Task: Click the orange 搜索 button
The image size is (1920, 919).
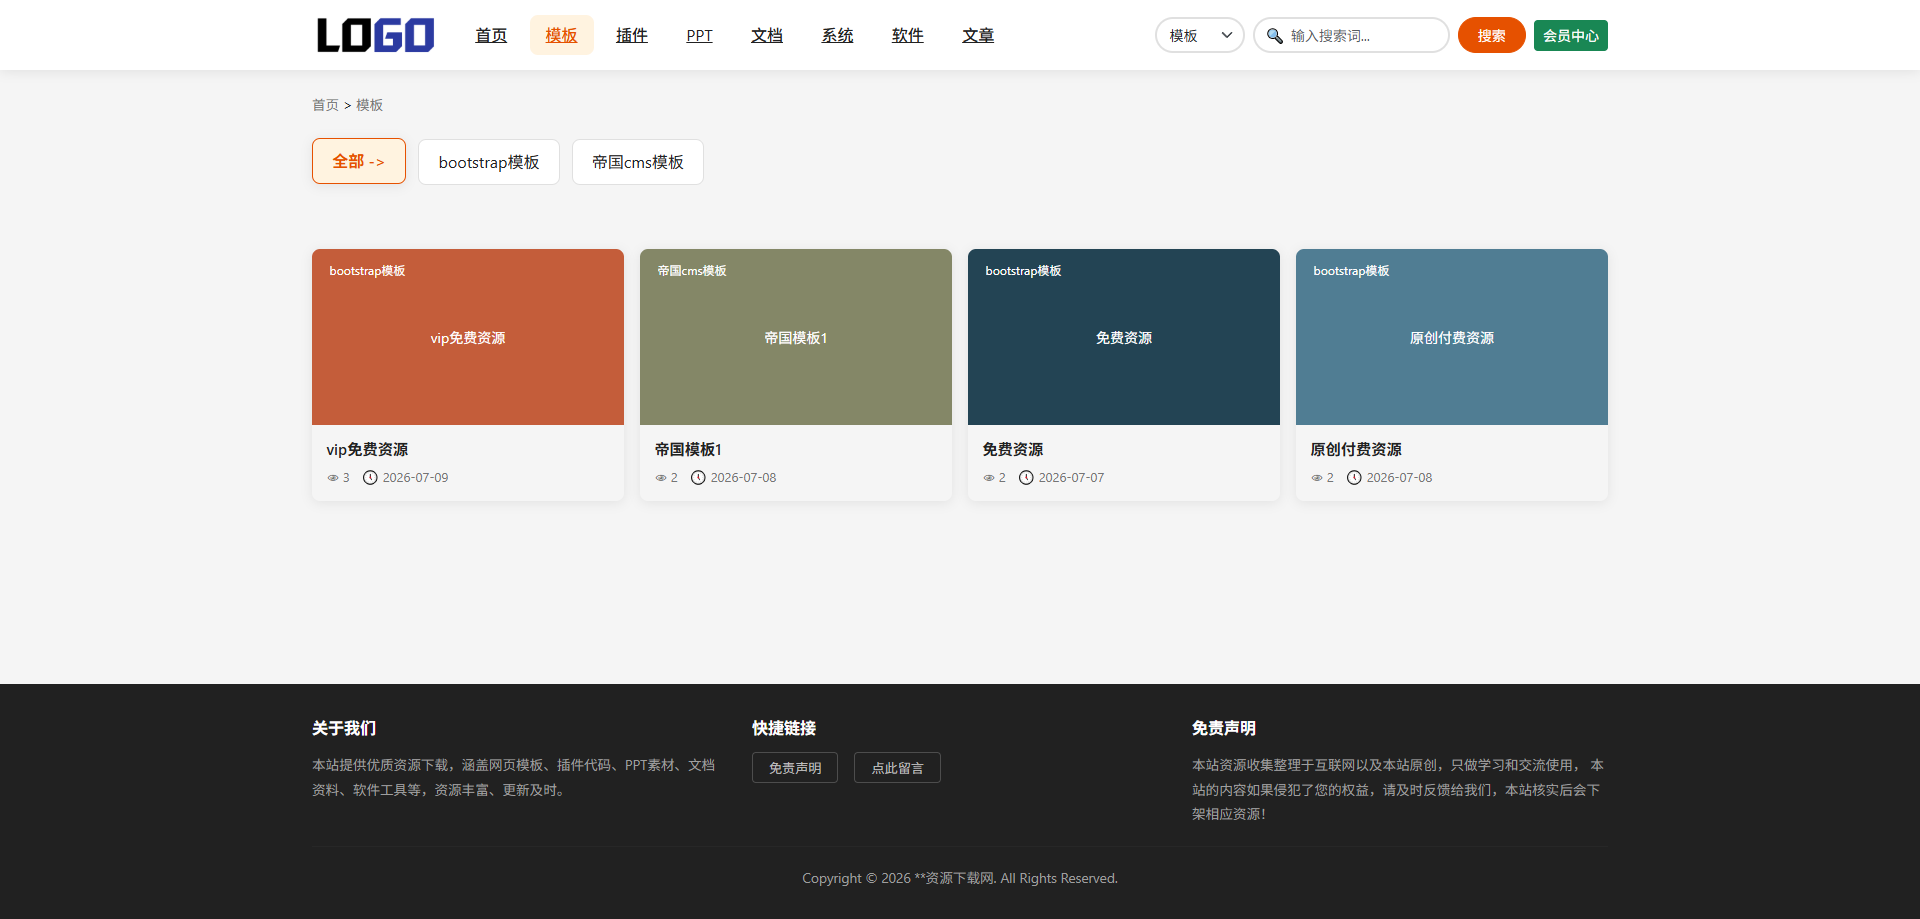Action: click(x=1491, y=35)
